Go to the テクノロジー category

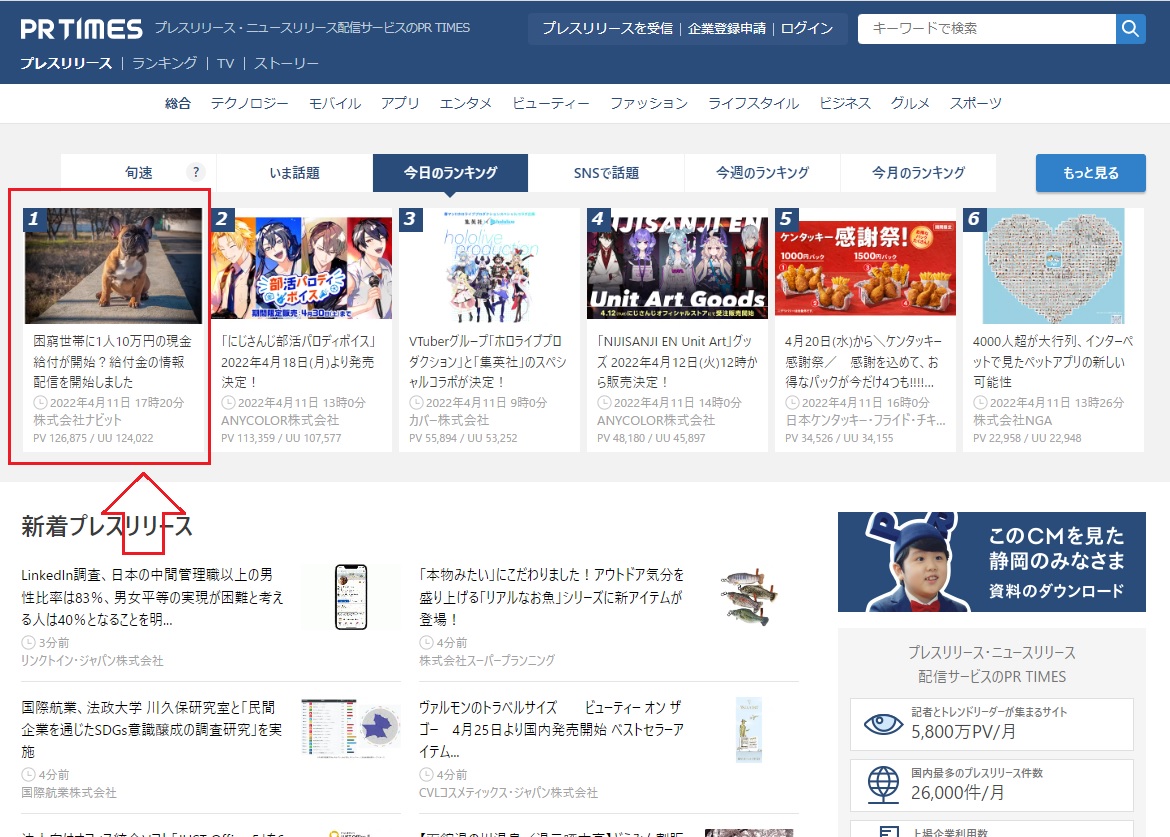(249, 103)
